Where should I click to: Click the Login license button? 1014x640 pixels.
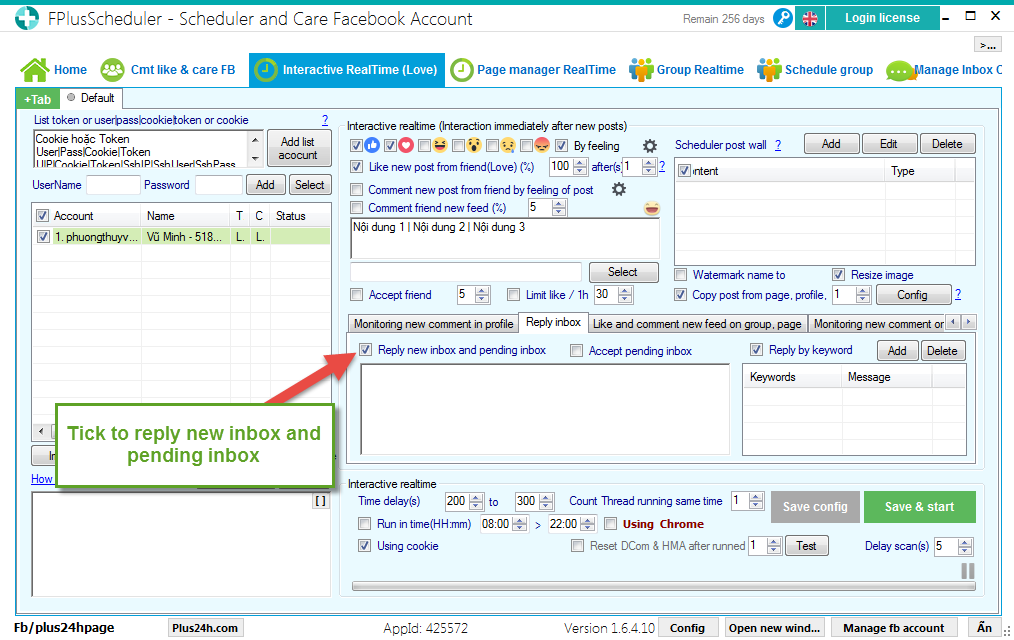[x=882, y=18]
